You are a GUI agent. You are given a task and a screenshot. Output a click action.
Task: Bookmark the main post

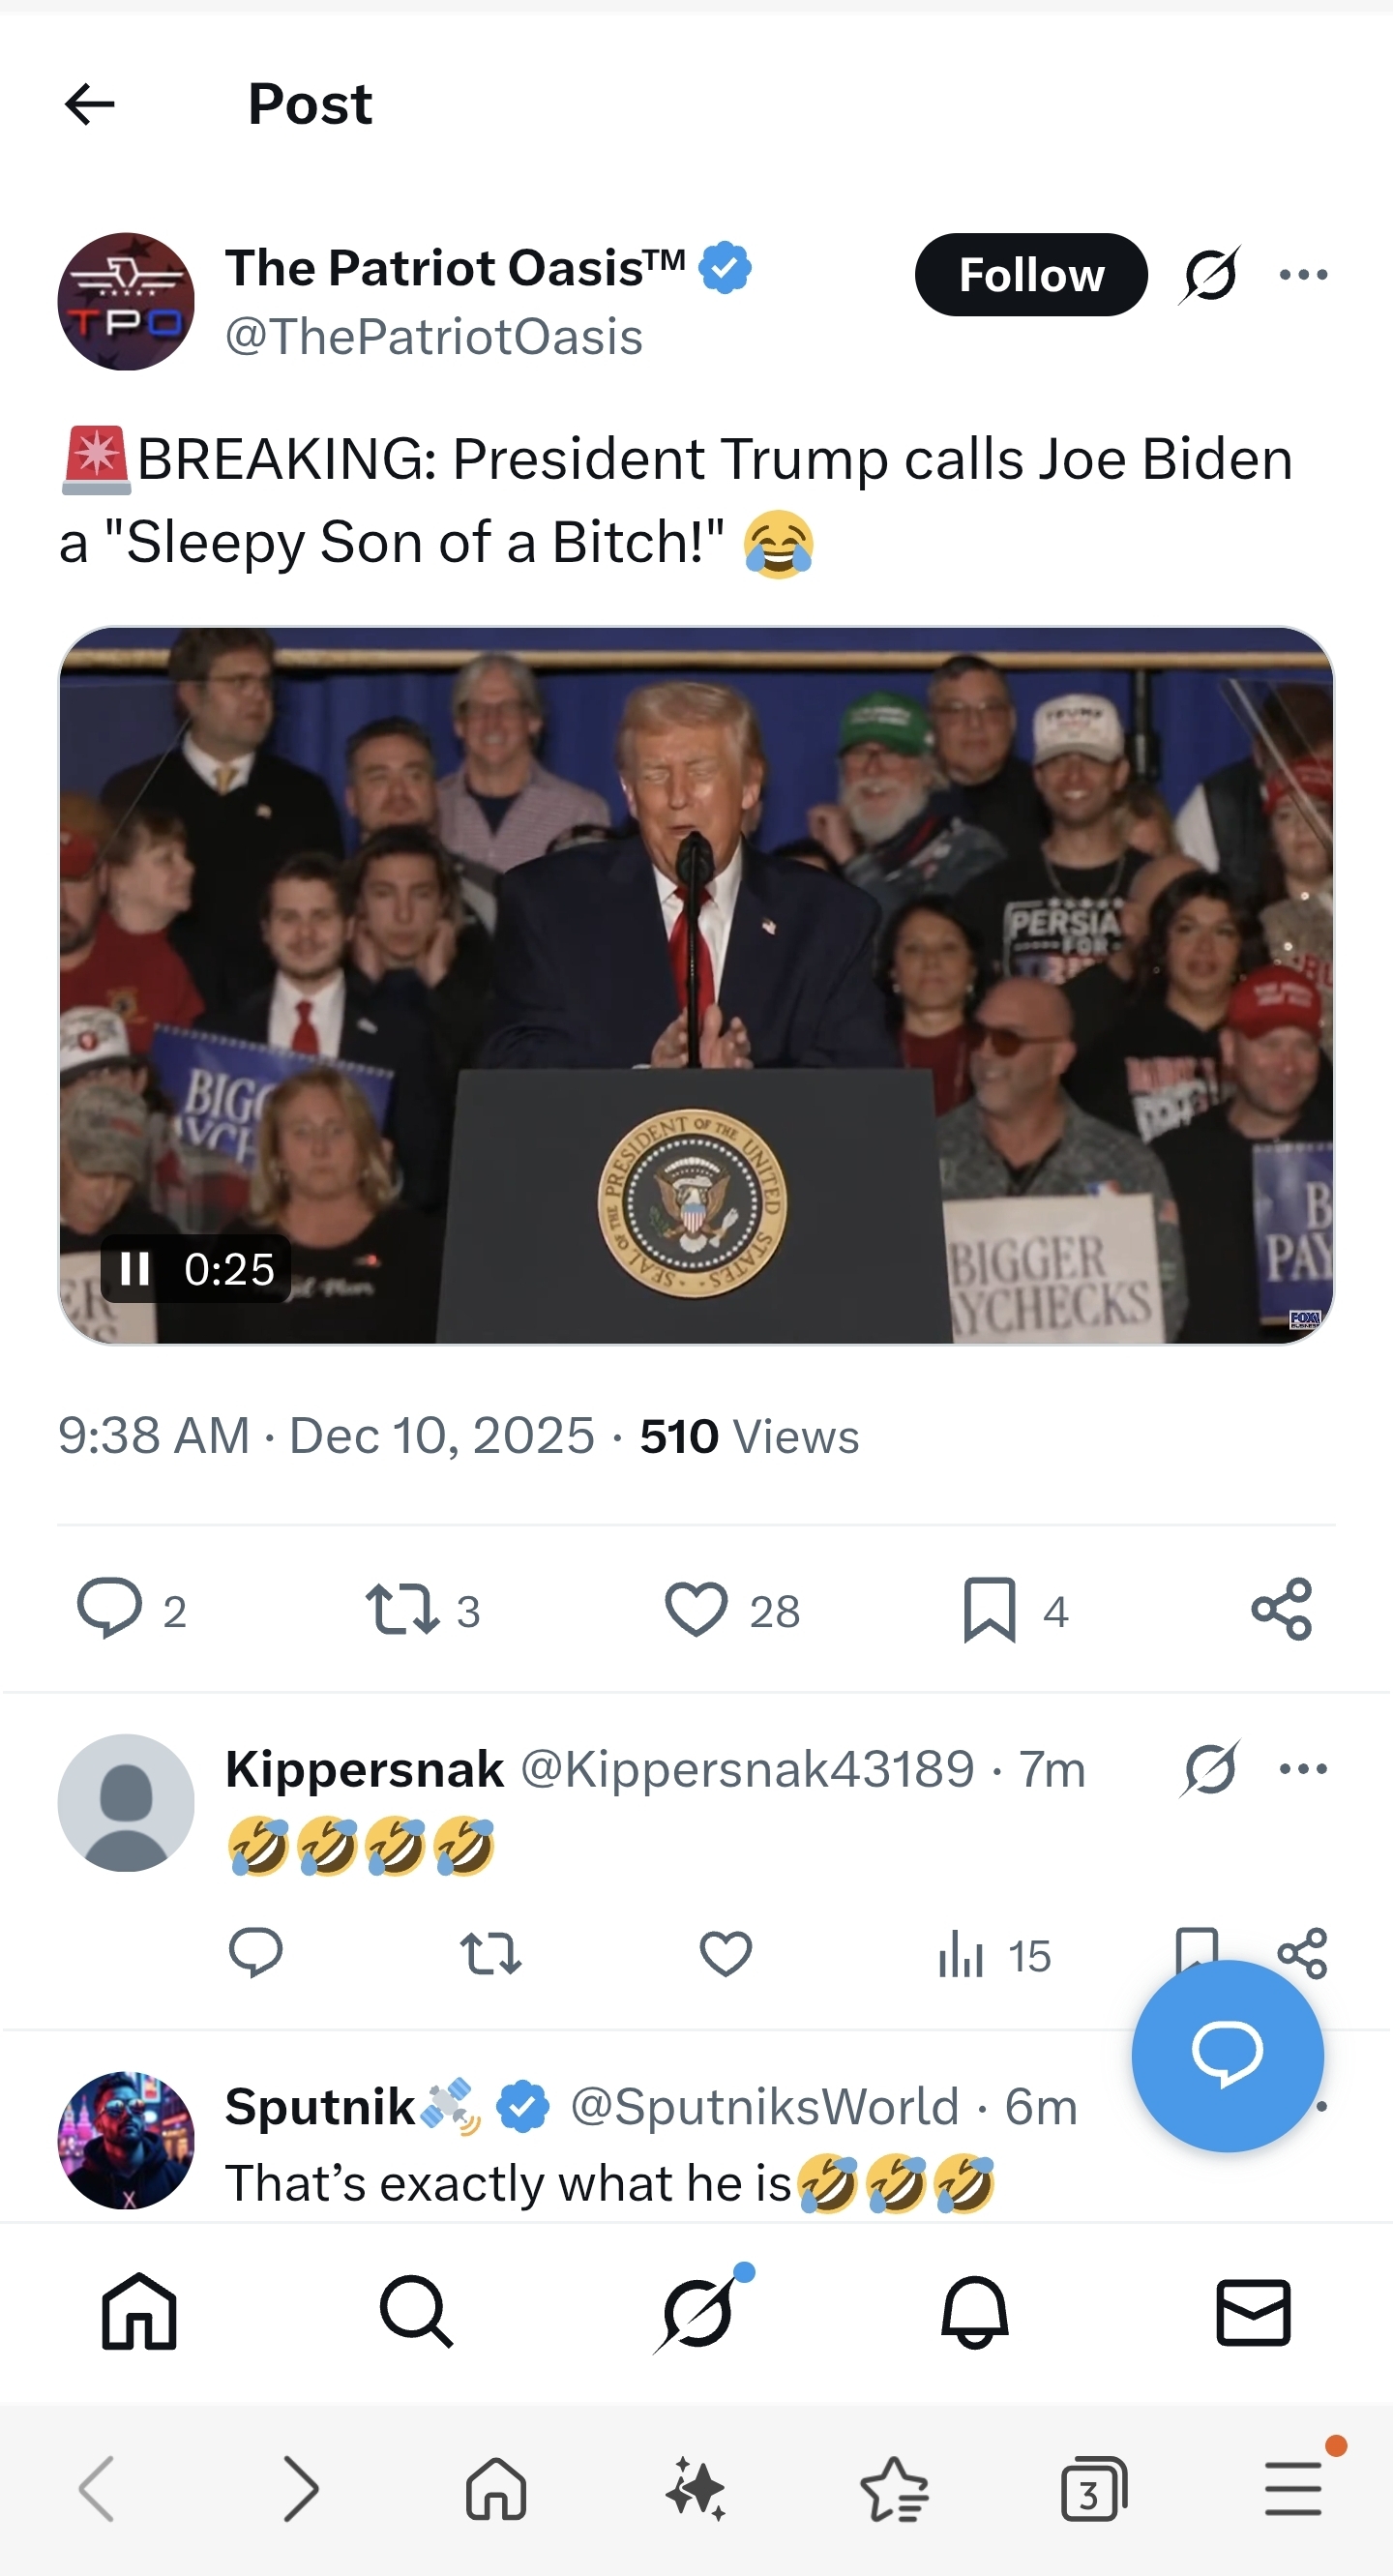[x=989, y=1609]
